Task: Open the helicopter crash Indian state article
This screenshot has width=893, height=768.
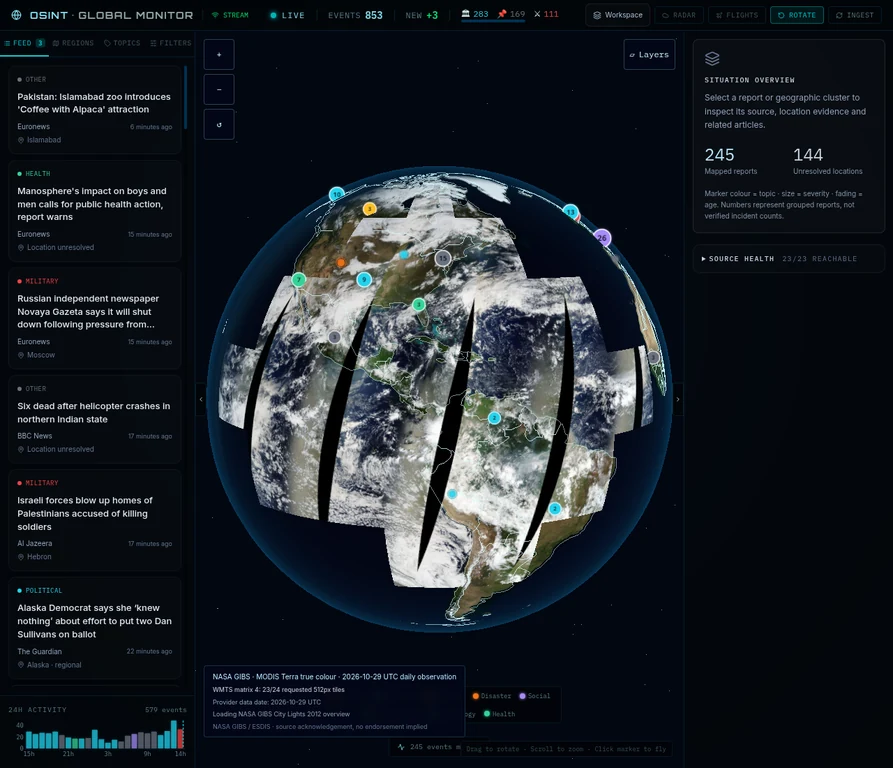Action: [x=95, y=419]
